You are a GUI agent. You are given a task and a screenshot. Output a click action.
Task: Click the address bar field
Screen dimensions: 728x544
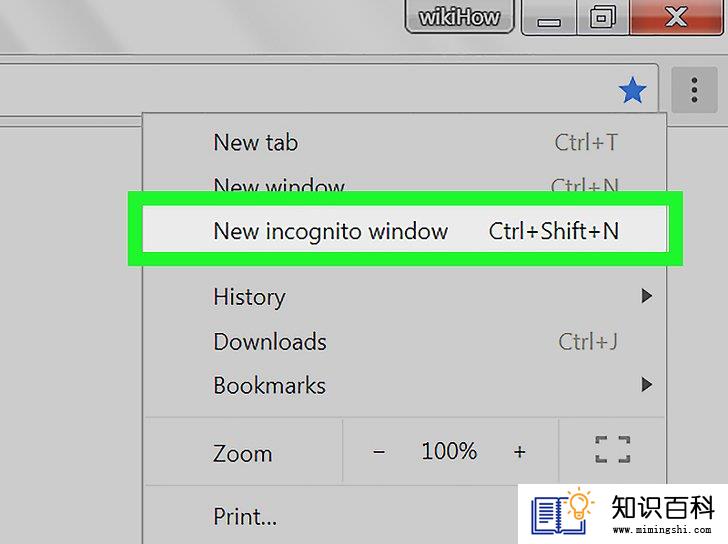306,90
